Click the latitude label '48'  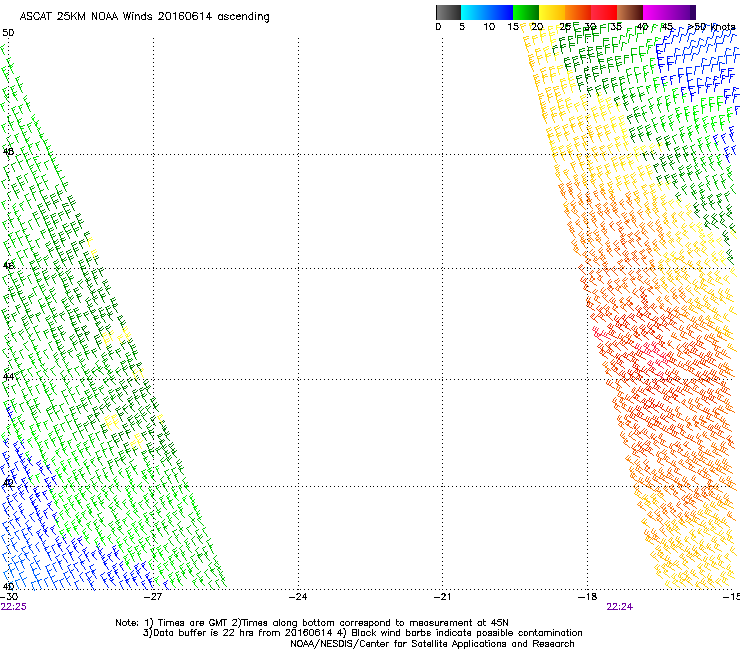8,152
